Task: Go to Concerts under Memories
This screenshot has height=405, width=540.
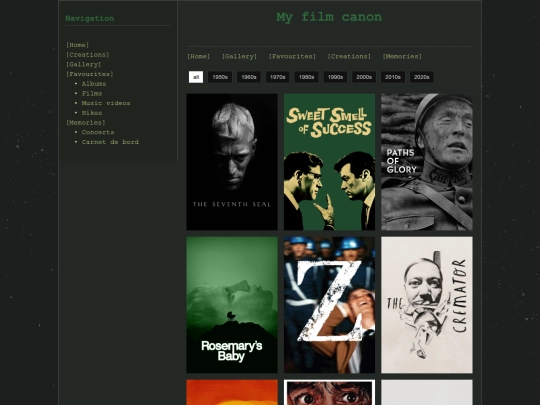Action: (x=98, y=132)
